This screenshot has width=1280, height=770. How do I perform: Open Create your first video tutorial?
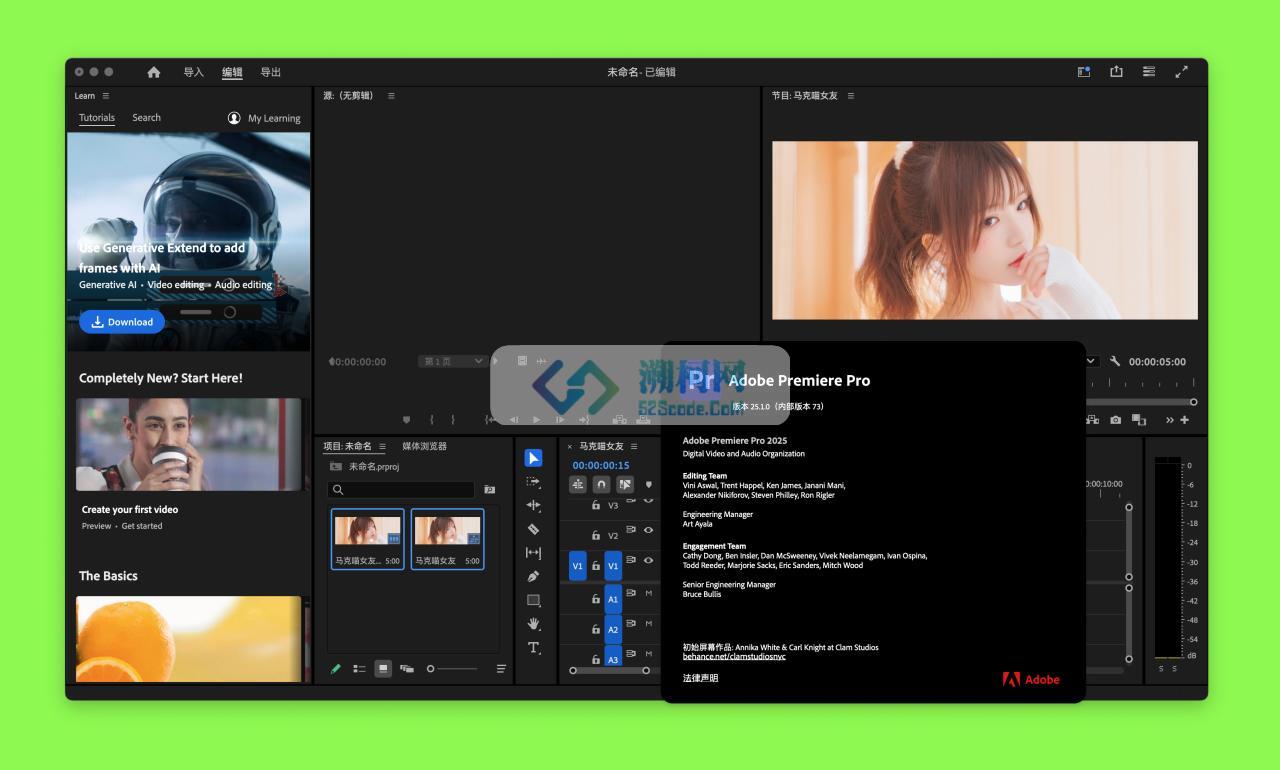coord(189,445)
